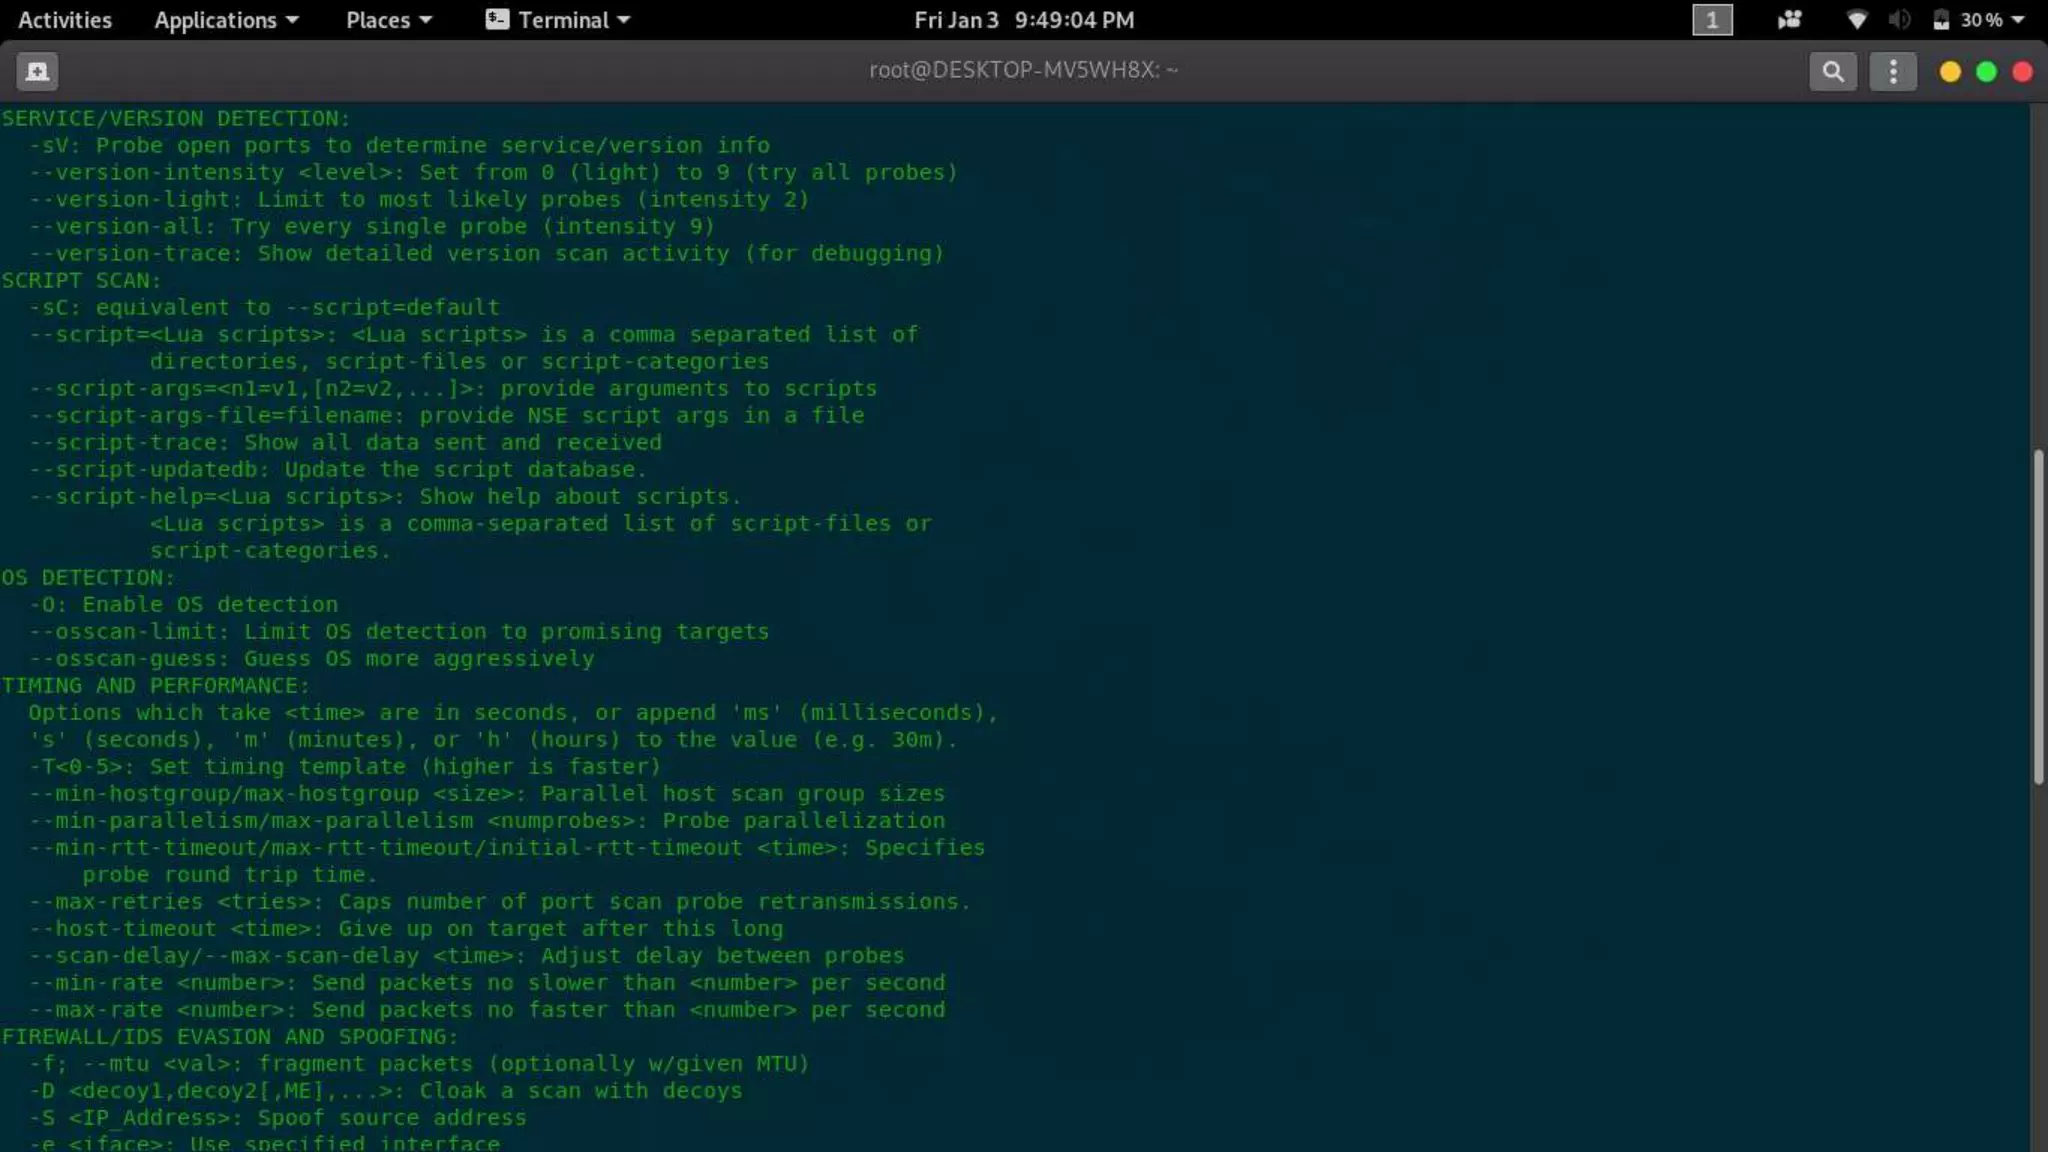Open a new terminal tab
2048x1152 pixels.
pyautogui.click(x=37, y=71)
